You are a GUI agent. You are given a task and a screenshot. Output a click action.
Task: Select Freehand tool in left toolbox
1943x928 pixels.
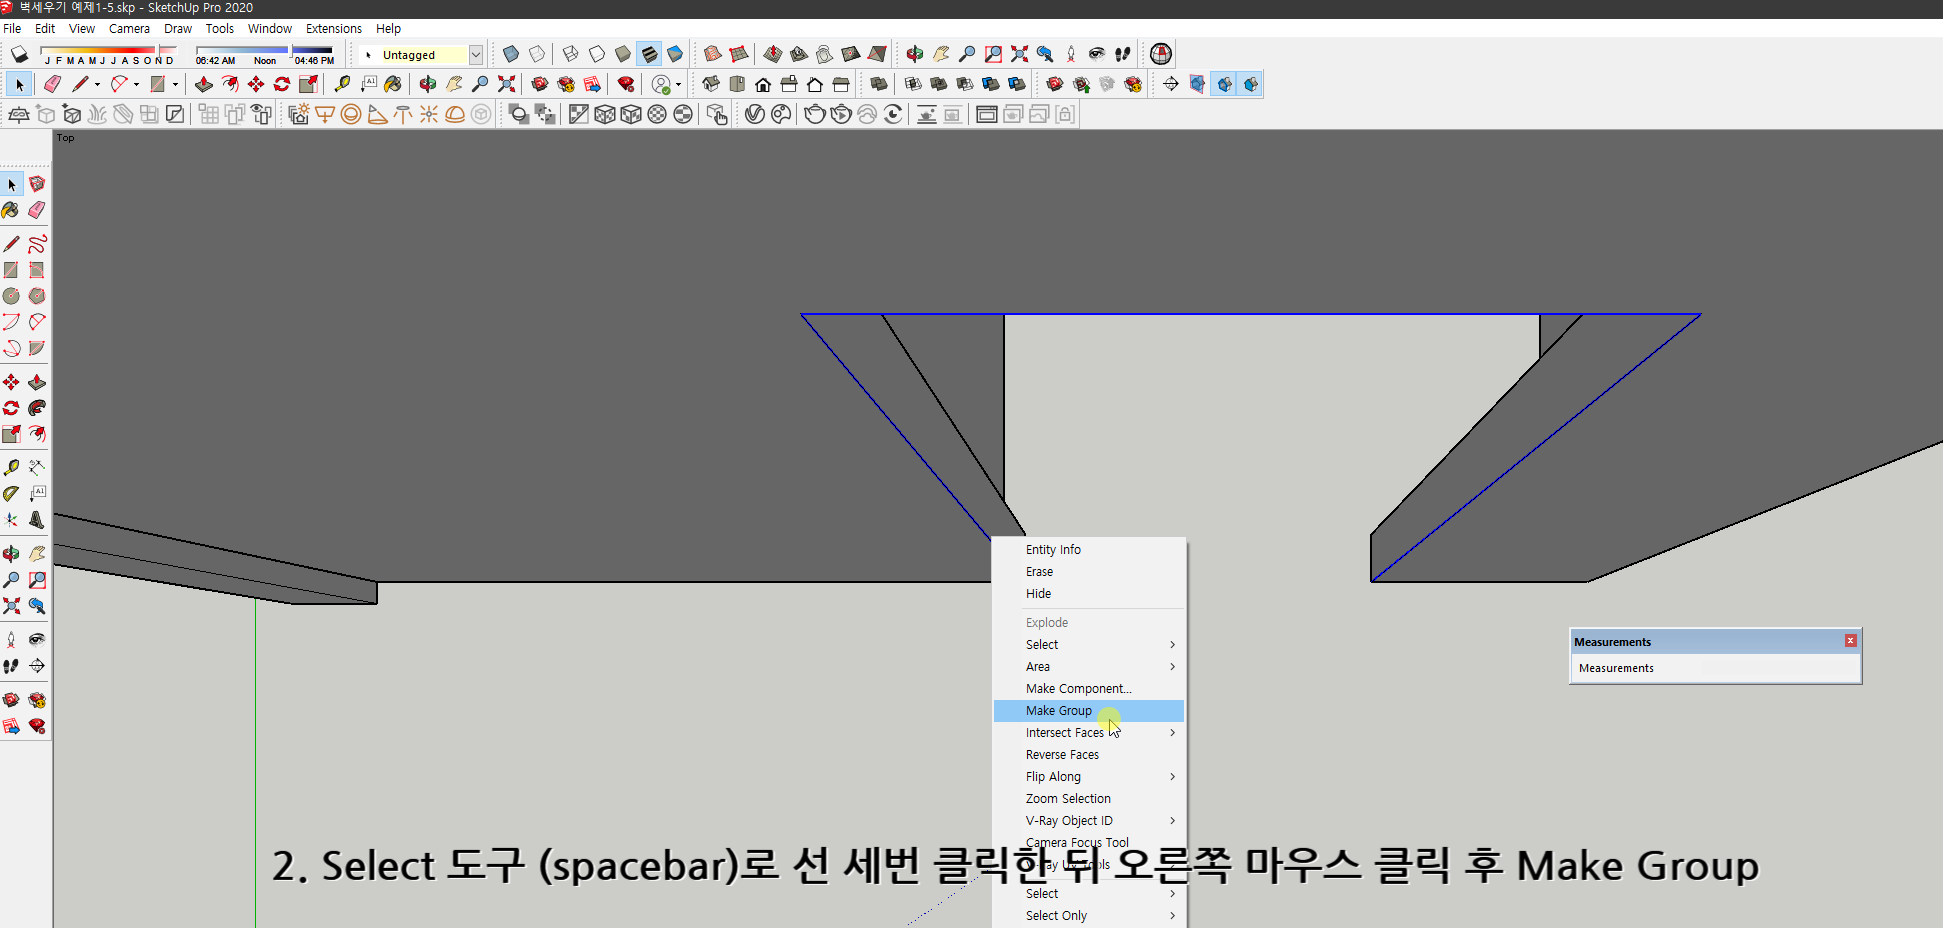point(37,244)
